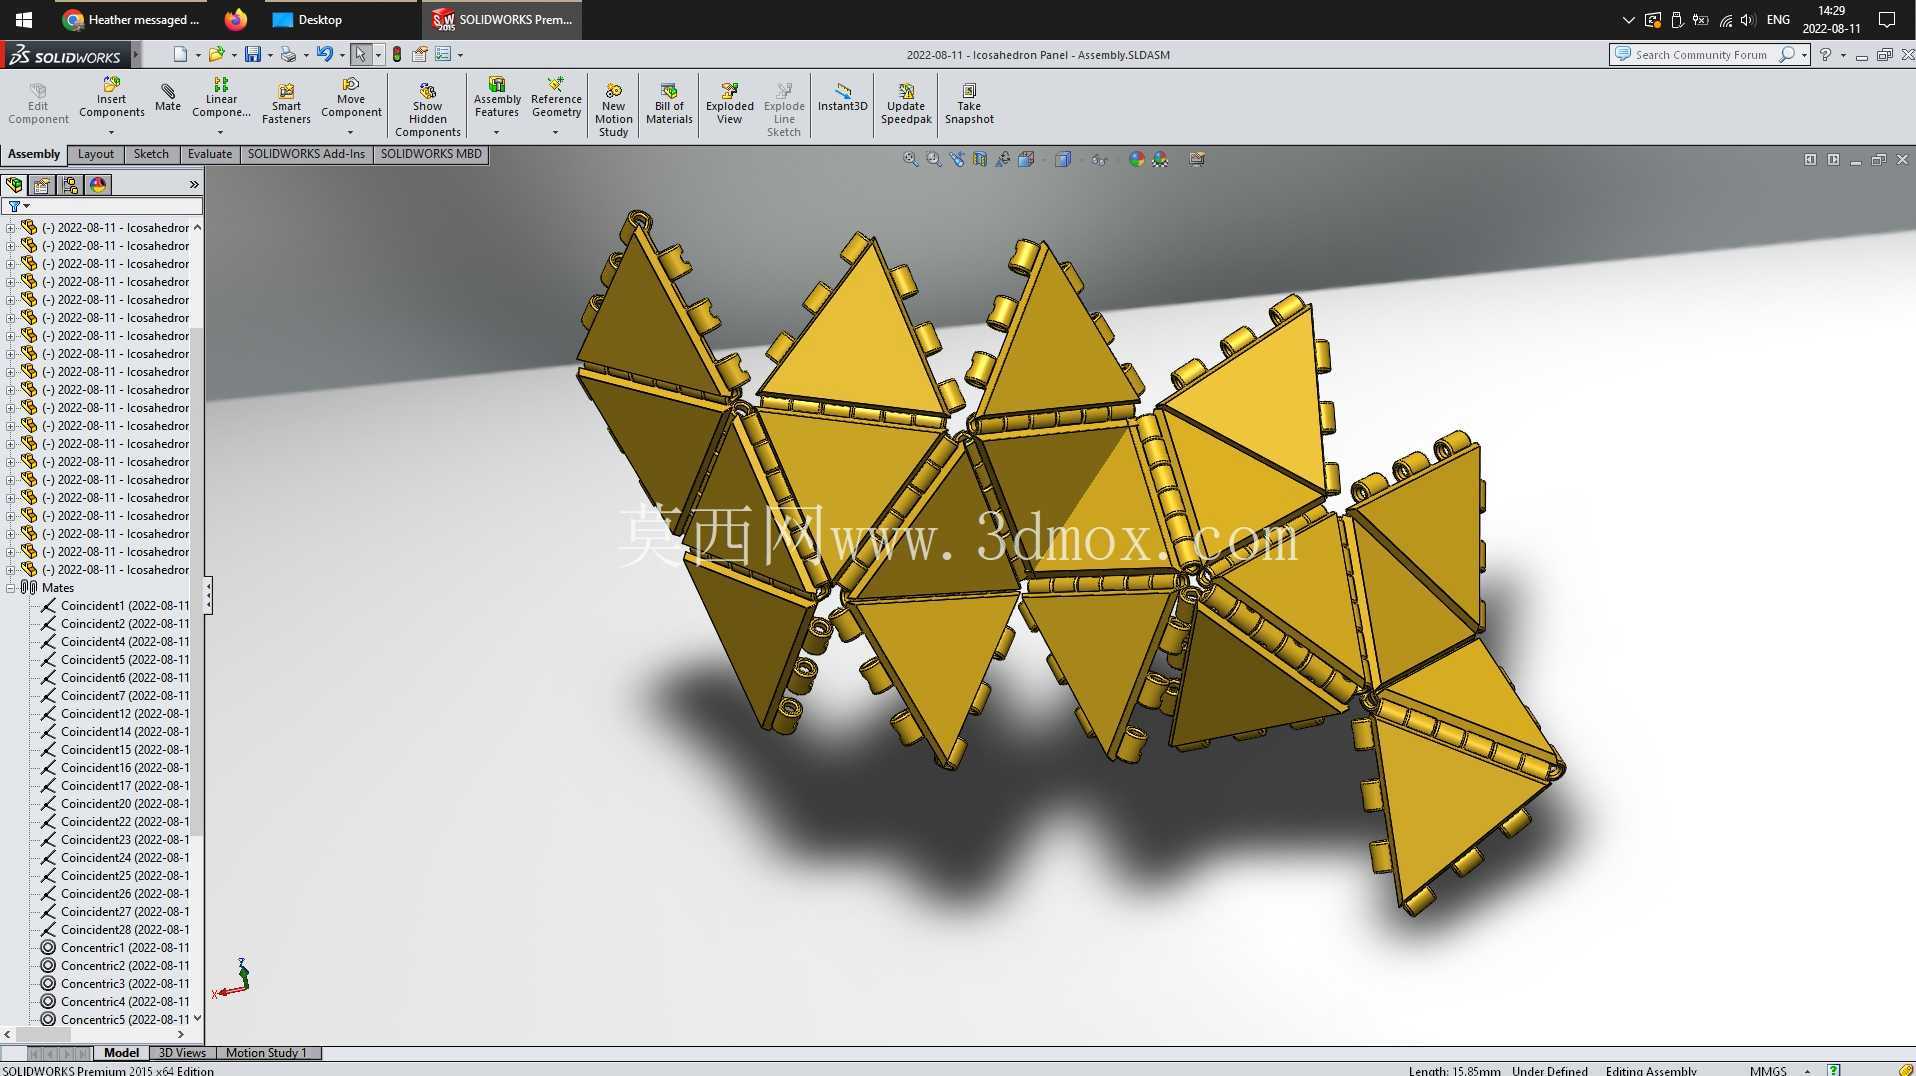The height and width of the screenshot is (1076, 1916).
Task: Click the Open file icon
Action: pos(216,54)
